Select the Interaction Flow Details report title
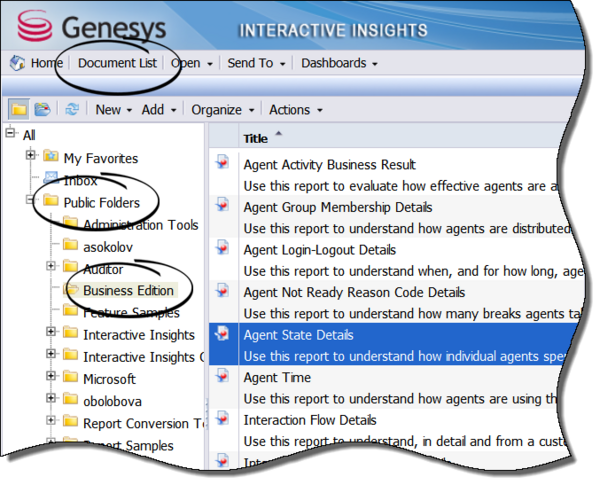This screenshot has height=485, width=600. coord(310,420)
